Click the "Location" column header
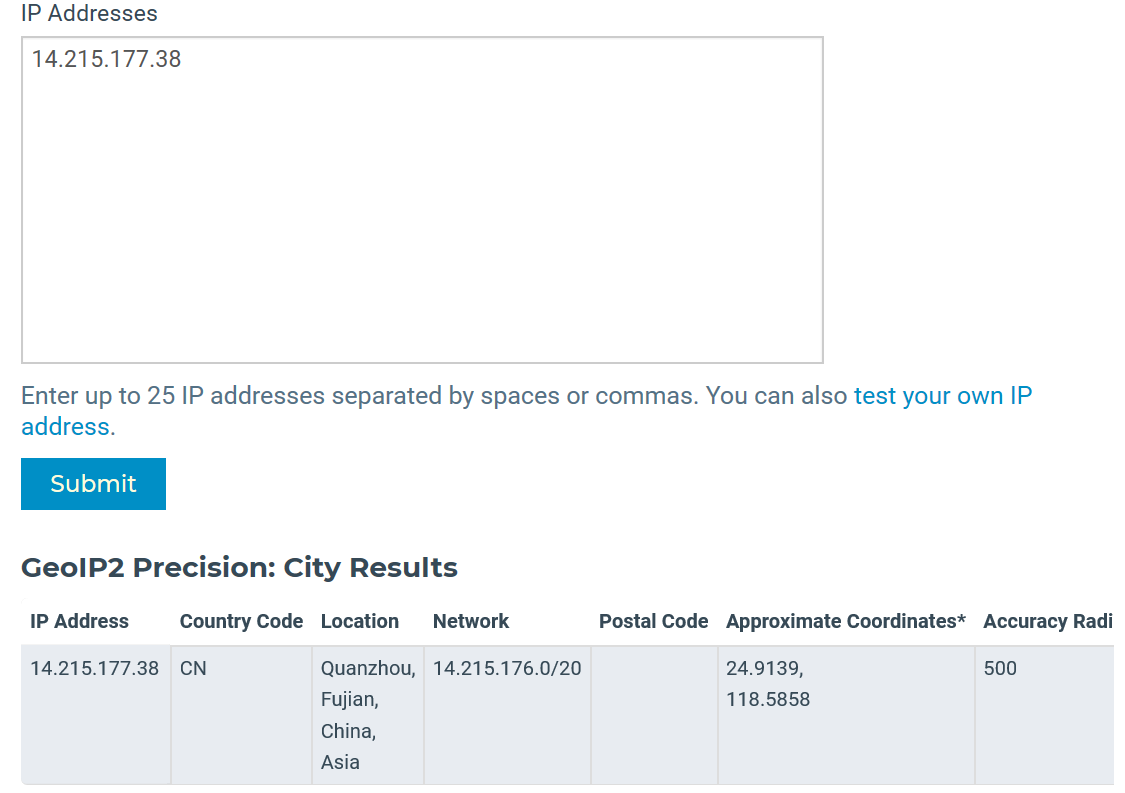Viewport: 1125px width, 793px height. pos(360,621)
